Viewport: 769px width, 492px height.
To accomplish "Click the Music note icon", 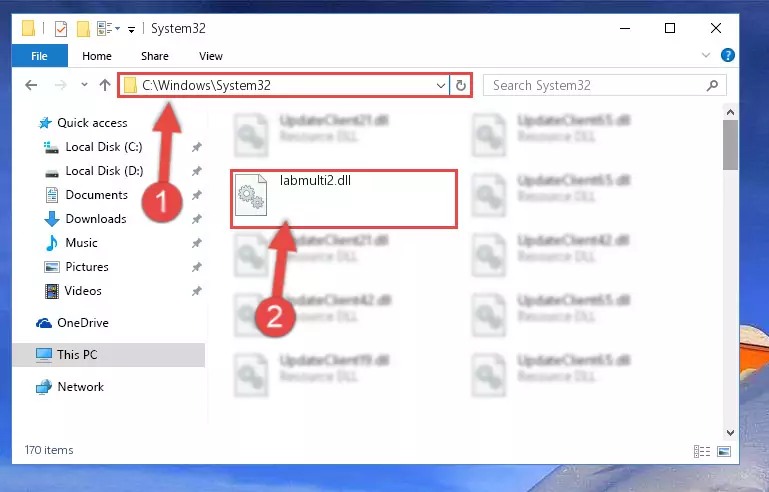I will point(51,243).
